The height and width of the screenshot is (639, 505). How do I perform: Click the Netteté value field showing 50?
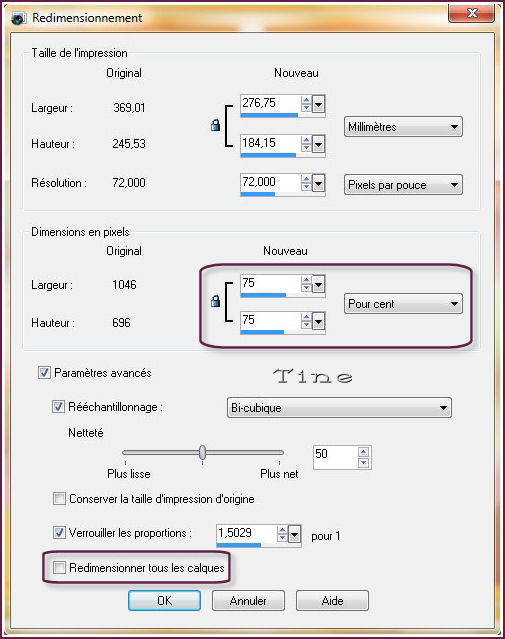335,457
